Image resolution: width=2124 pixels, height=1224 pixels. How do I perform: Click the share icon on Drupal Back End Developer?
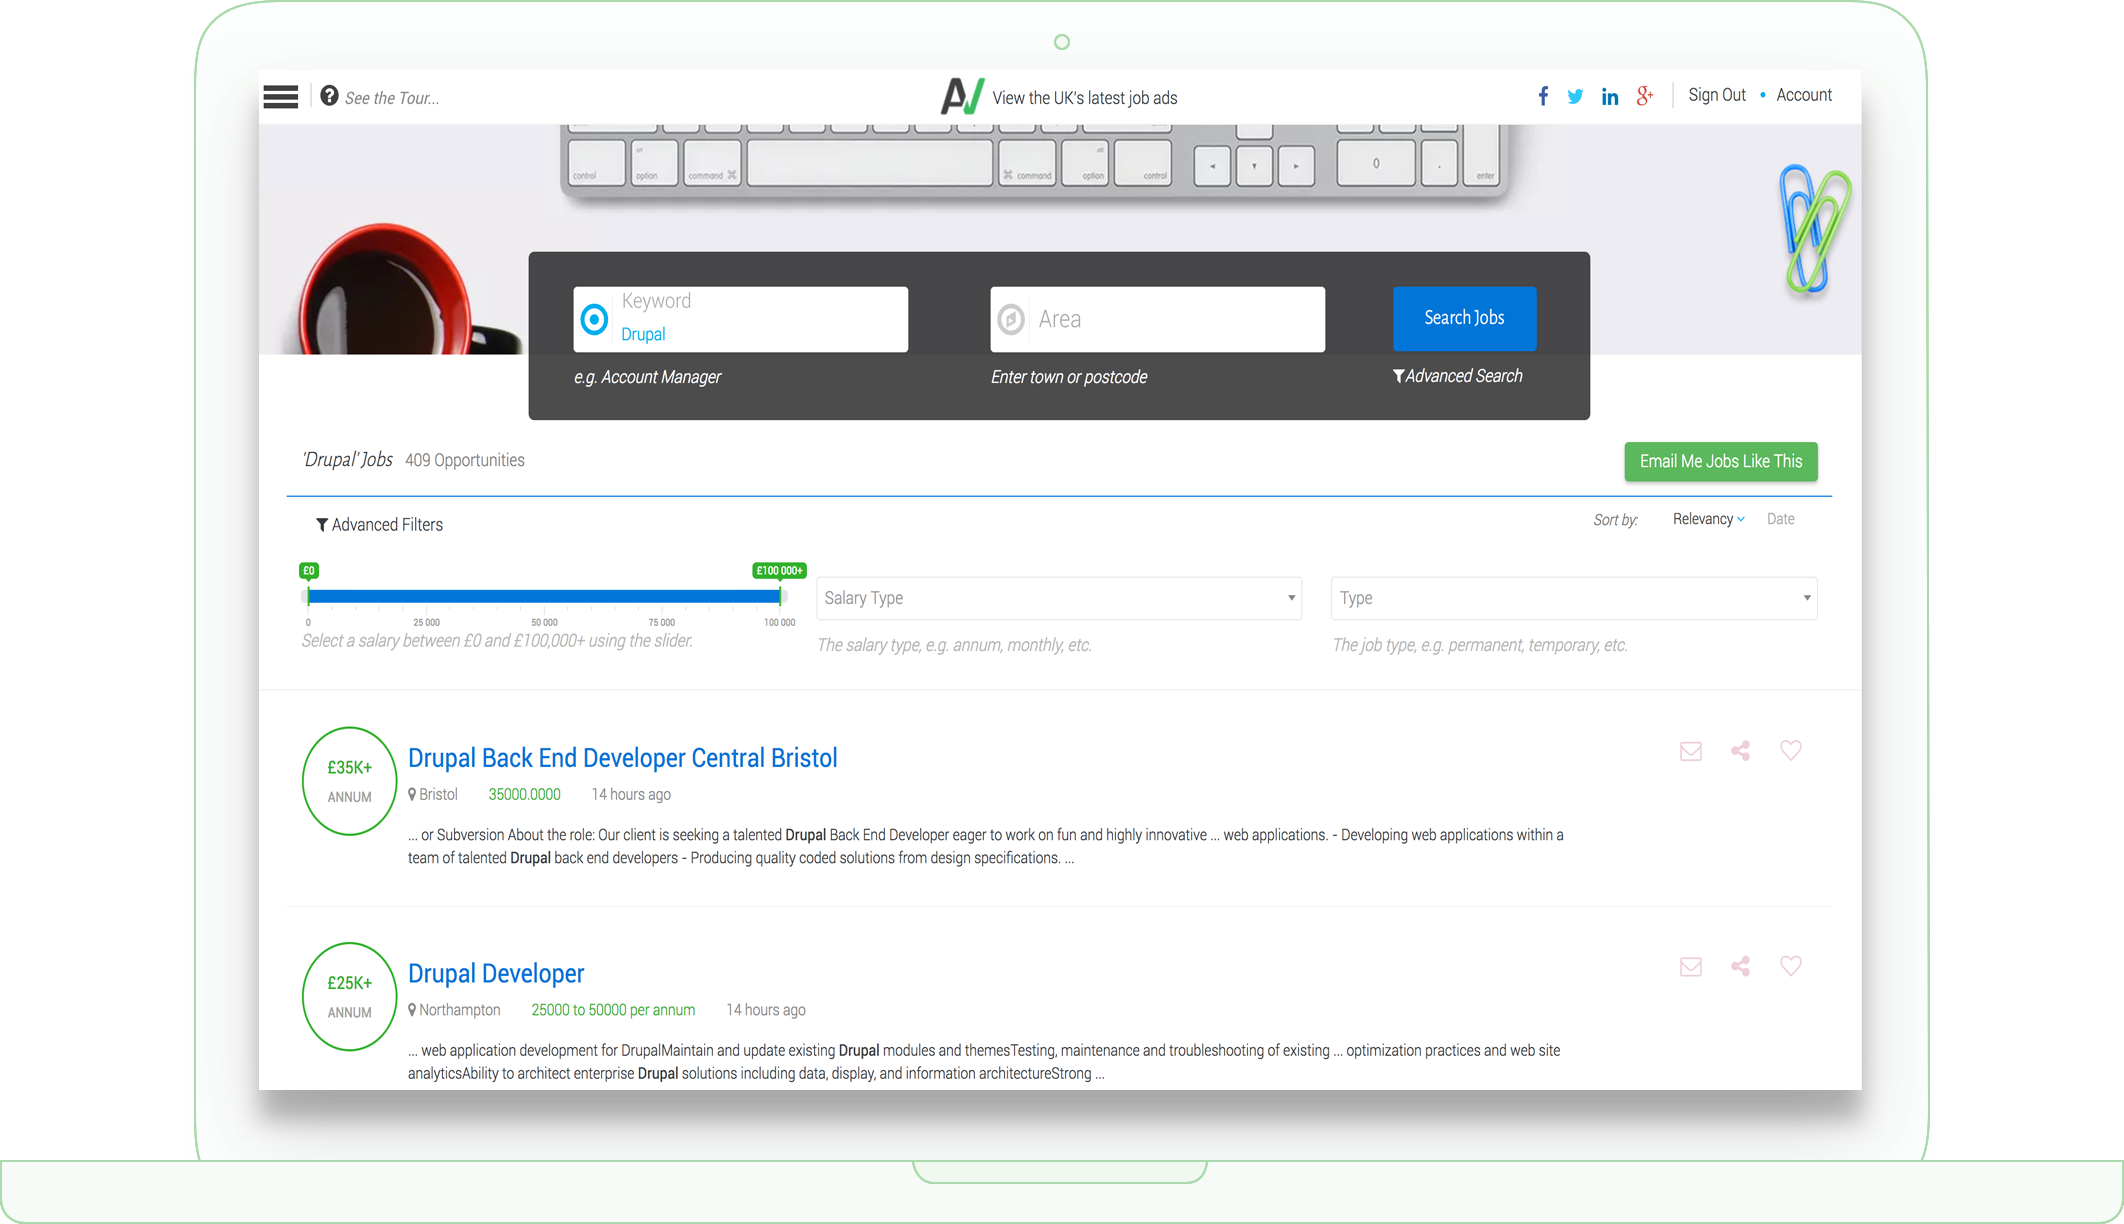click(1740, 750)
